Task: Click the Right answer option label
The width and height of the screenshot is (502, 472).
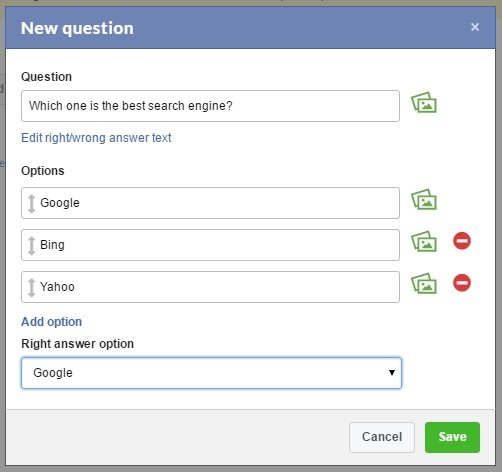Action: coord(77,344)
